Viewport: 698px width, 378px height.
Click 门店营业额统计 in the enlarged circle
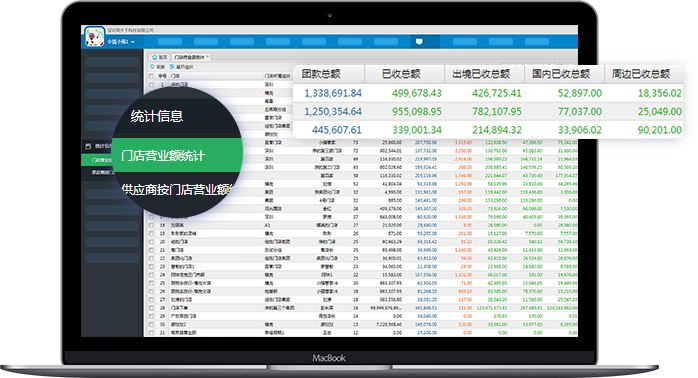click(x=163, y=156)
